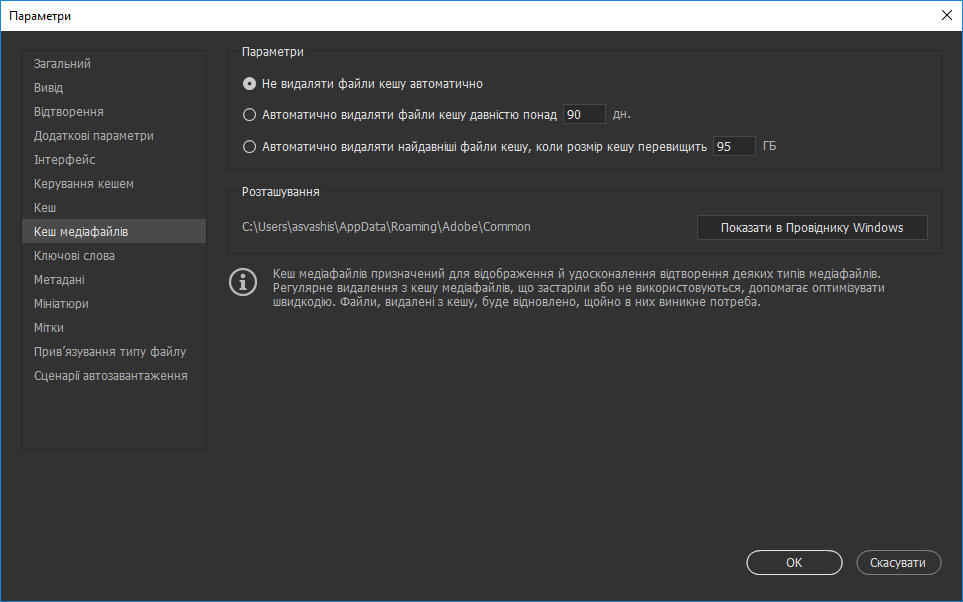Close the Параметри dialog window
This screenshot has height=602, width=963.
click(947, 15)
